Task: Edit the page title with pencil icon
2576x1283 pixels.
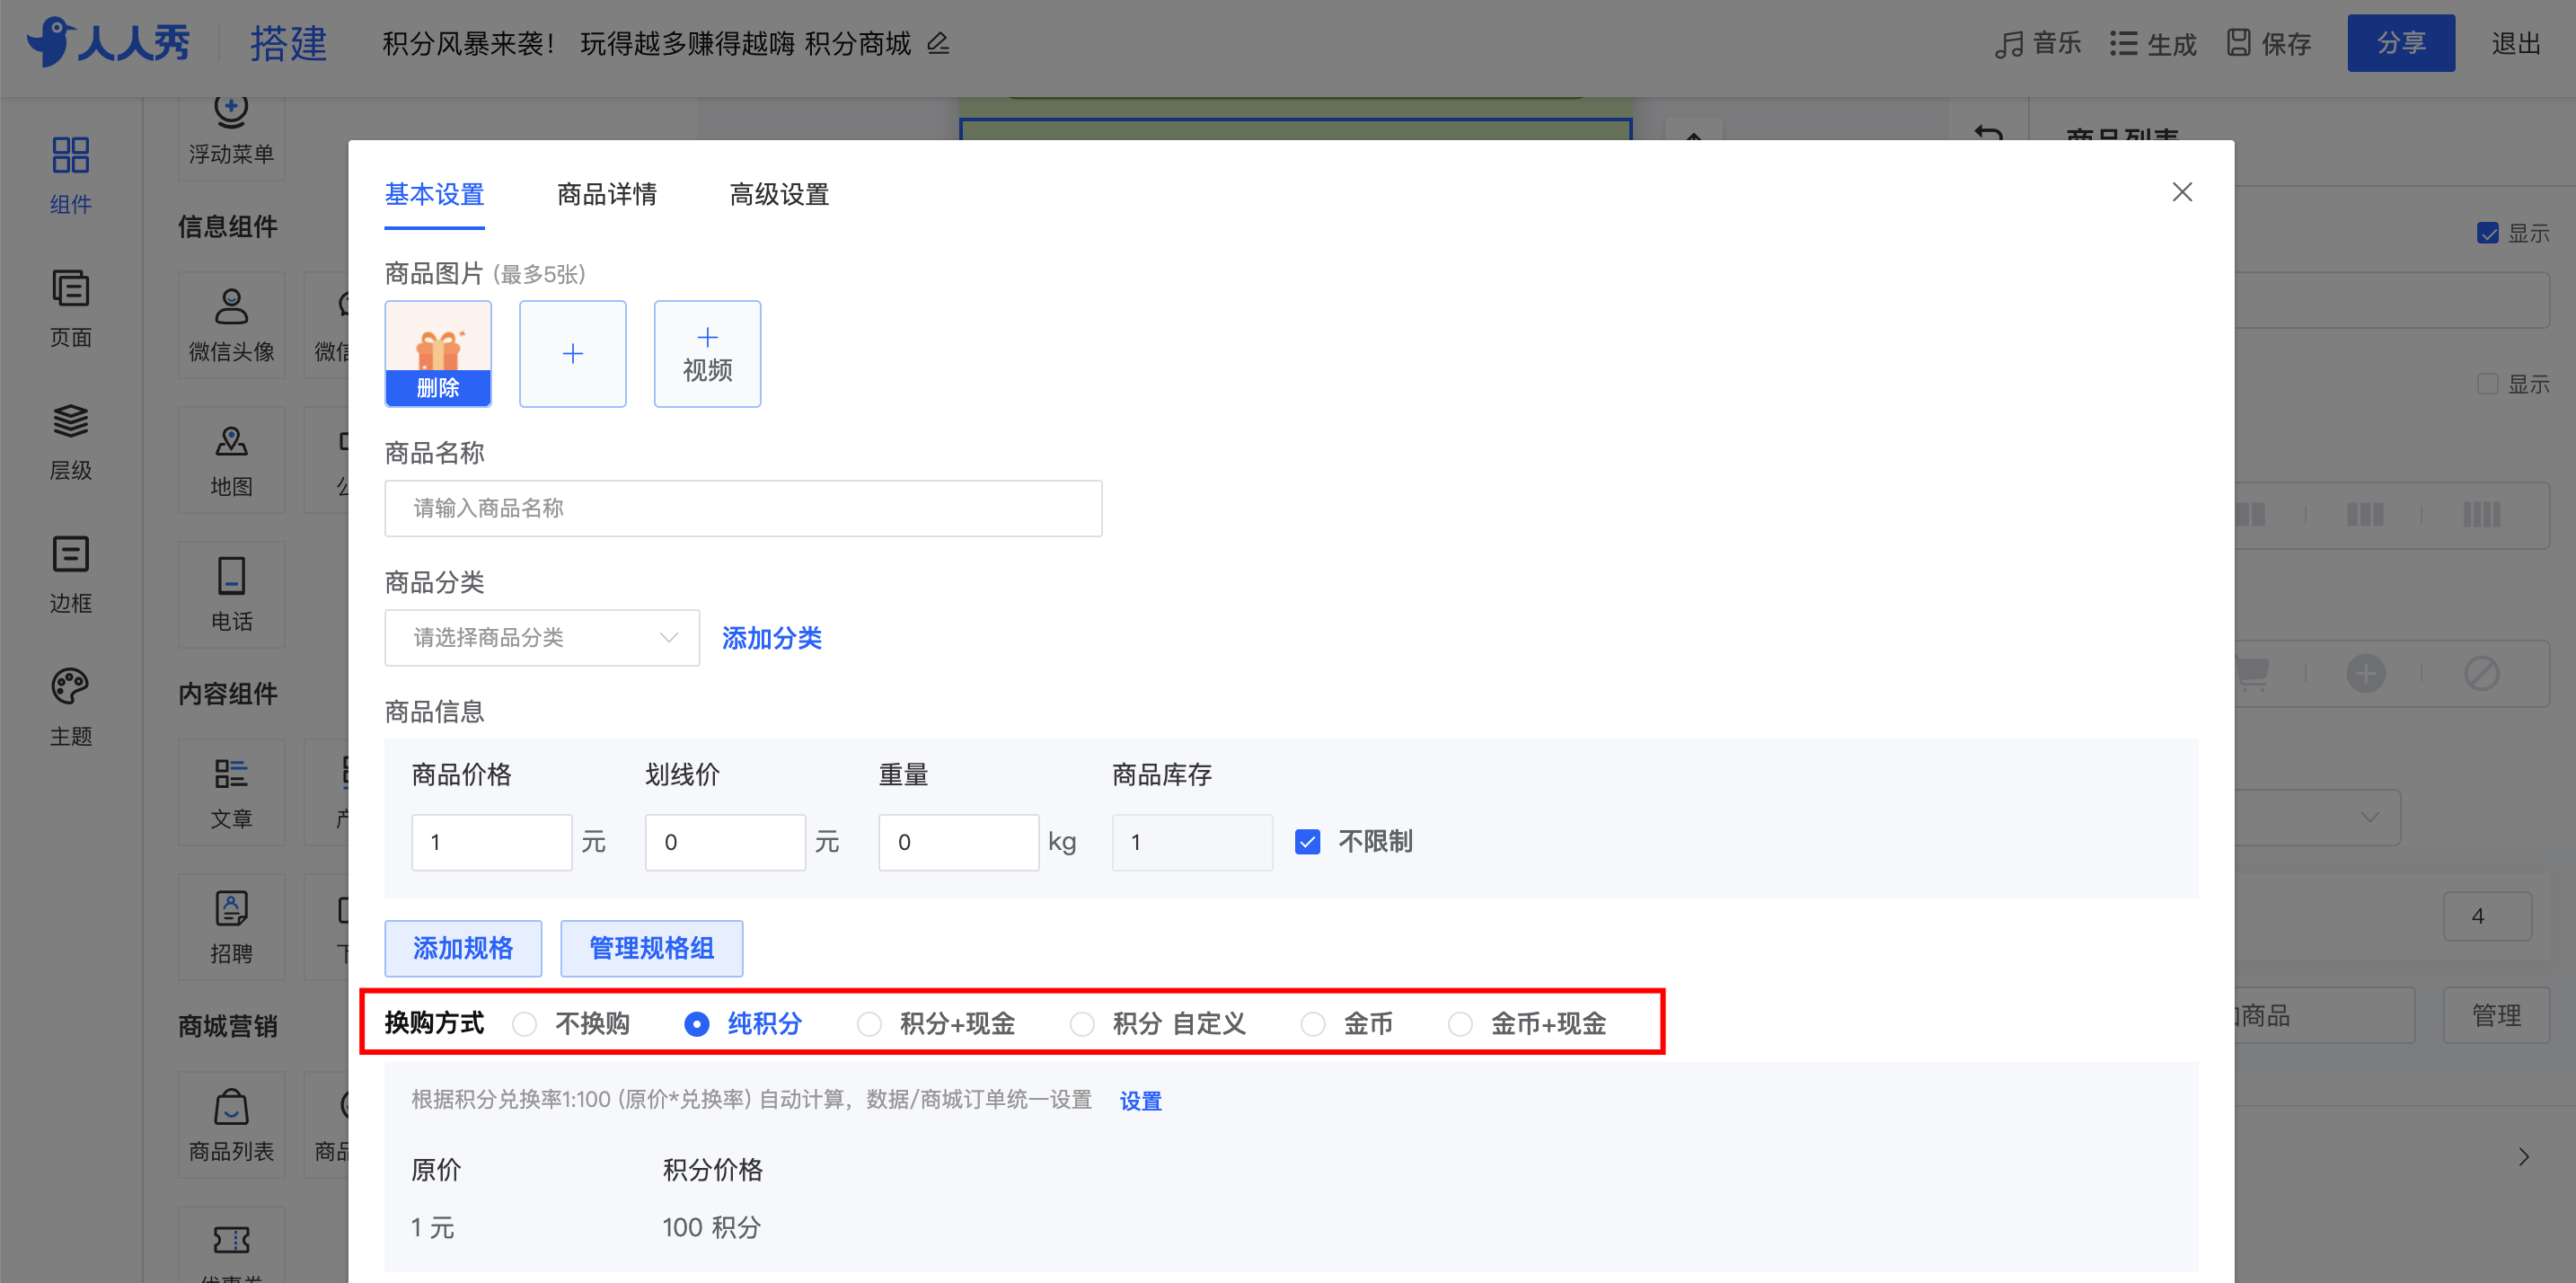Action: (x=938, y=44)
